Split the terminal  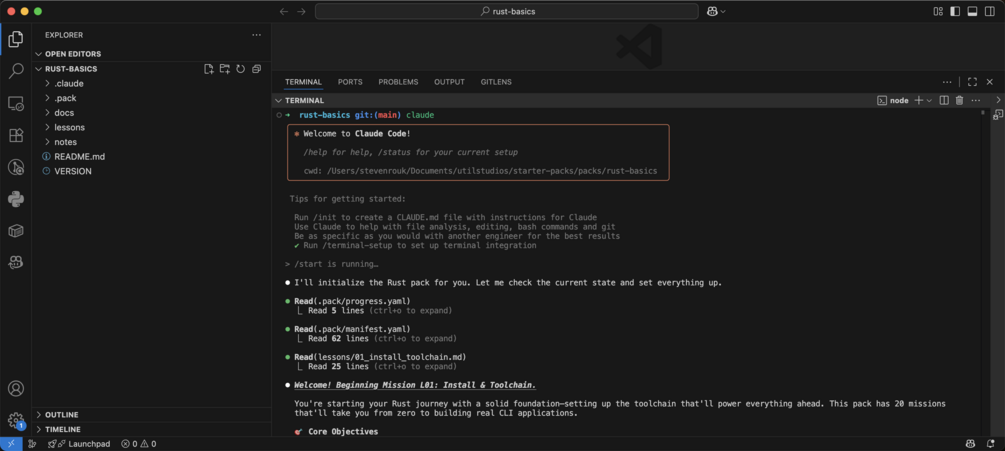[943, 101]
